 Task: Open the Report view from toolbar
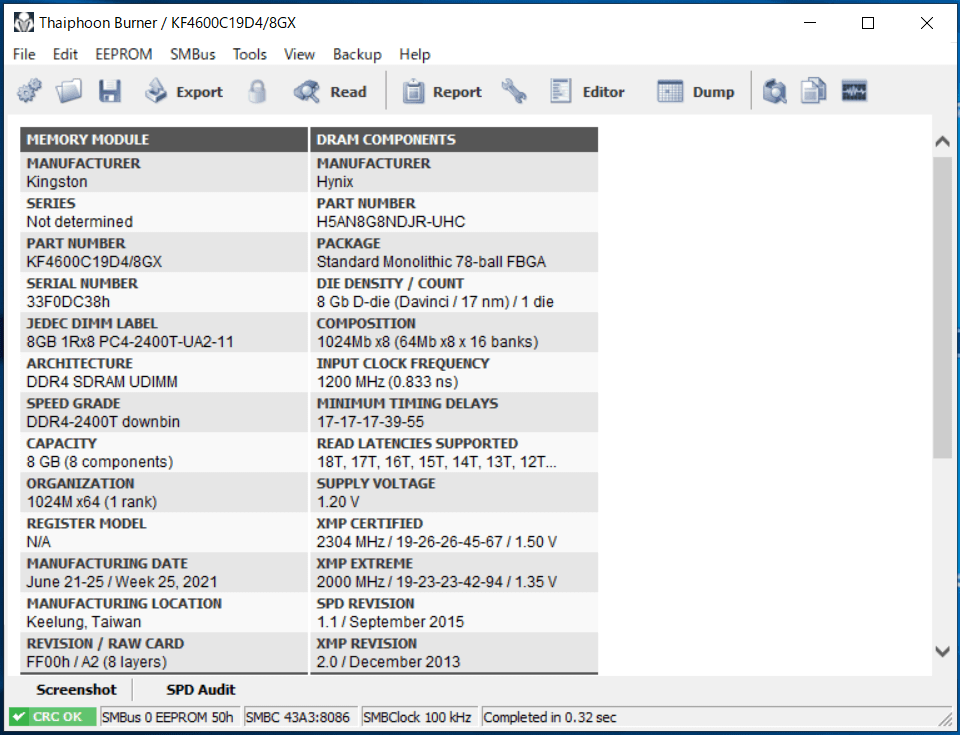tap(442, 92)
